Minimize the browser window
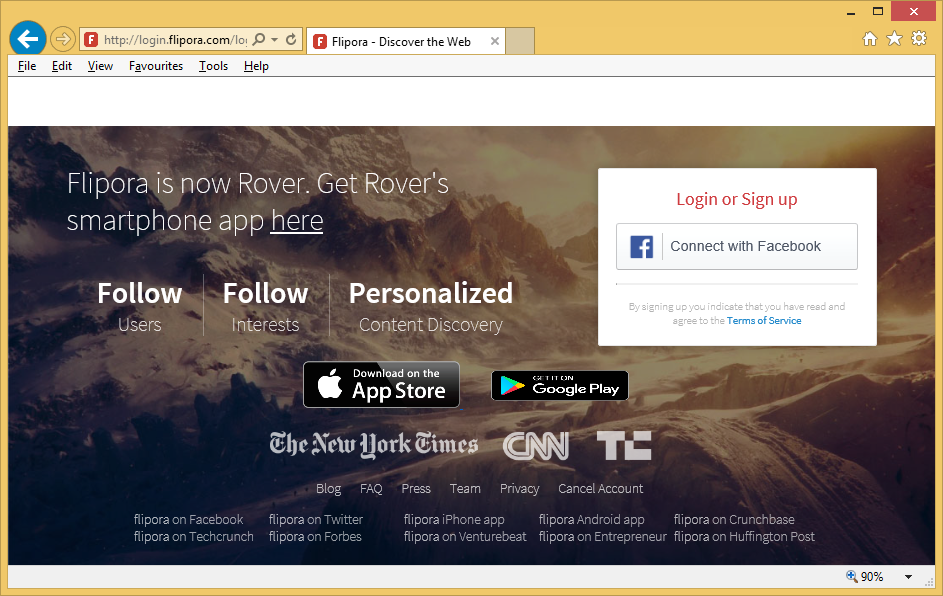The width and height of the screenshot is (943, 596). tap(851, 12)
